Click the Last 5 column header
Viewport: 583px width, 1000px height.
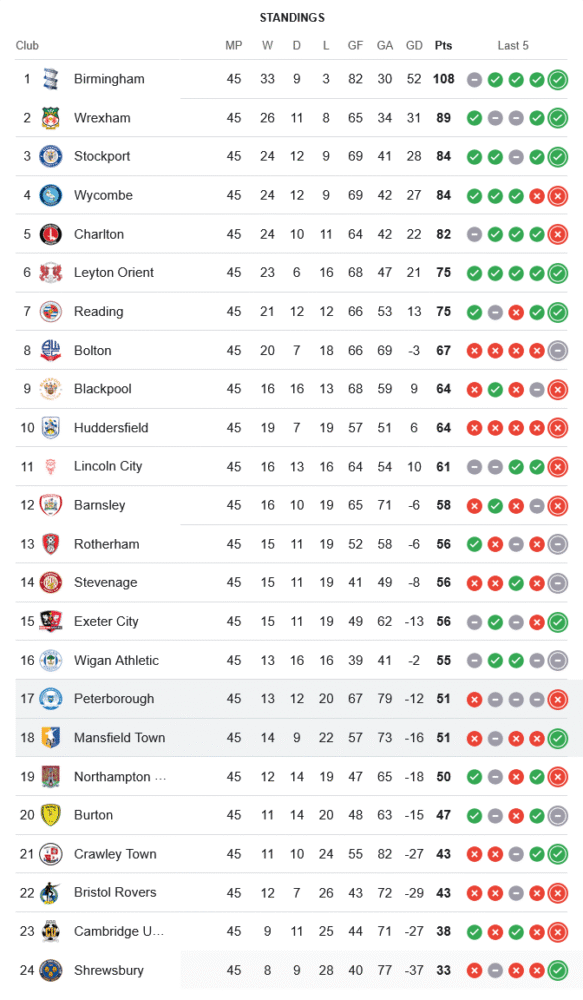tap(513, 45)
